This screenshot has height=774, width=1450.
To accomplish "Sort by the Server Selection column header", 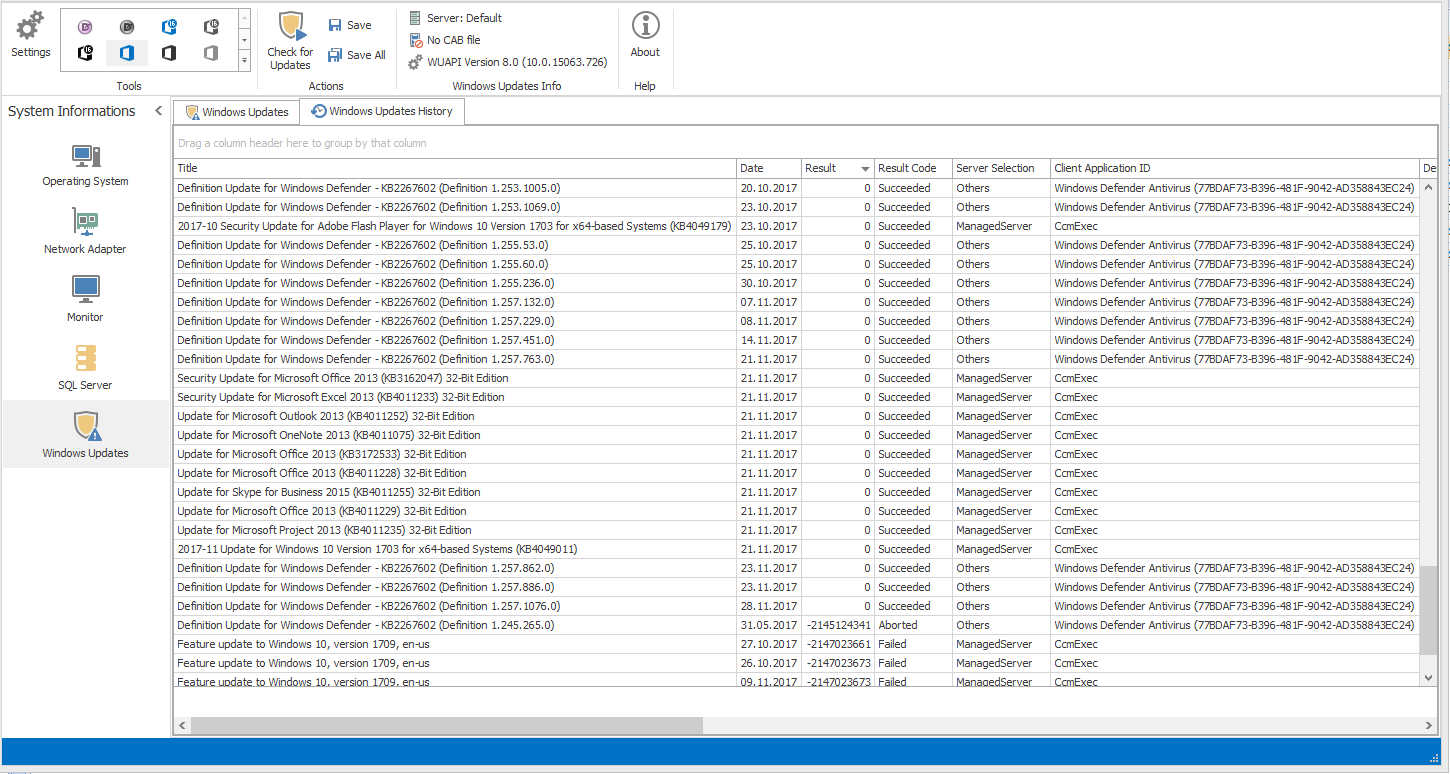I will pos(1001,168).
